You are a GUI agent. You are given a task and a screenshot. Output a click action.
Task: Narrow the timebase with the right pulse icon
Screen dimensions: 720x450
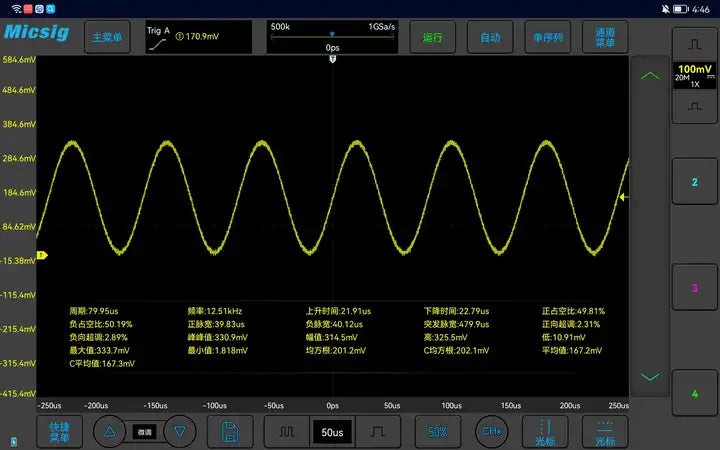tap(378, 432)
